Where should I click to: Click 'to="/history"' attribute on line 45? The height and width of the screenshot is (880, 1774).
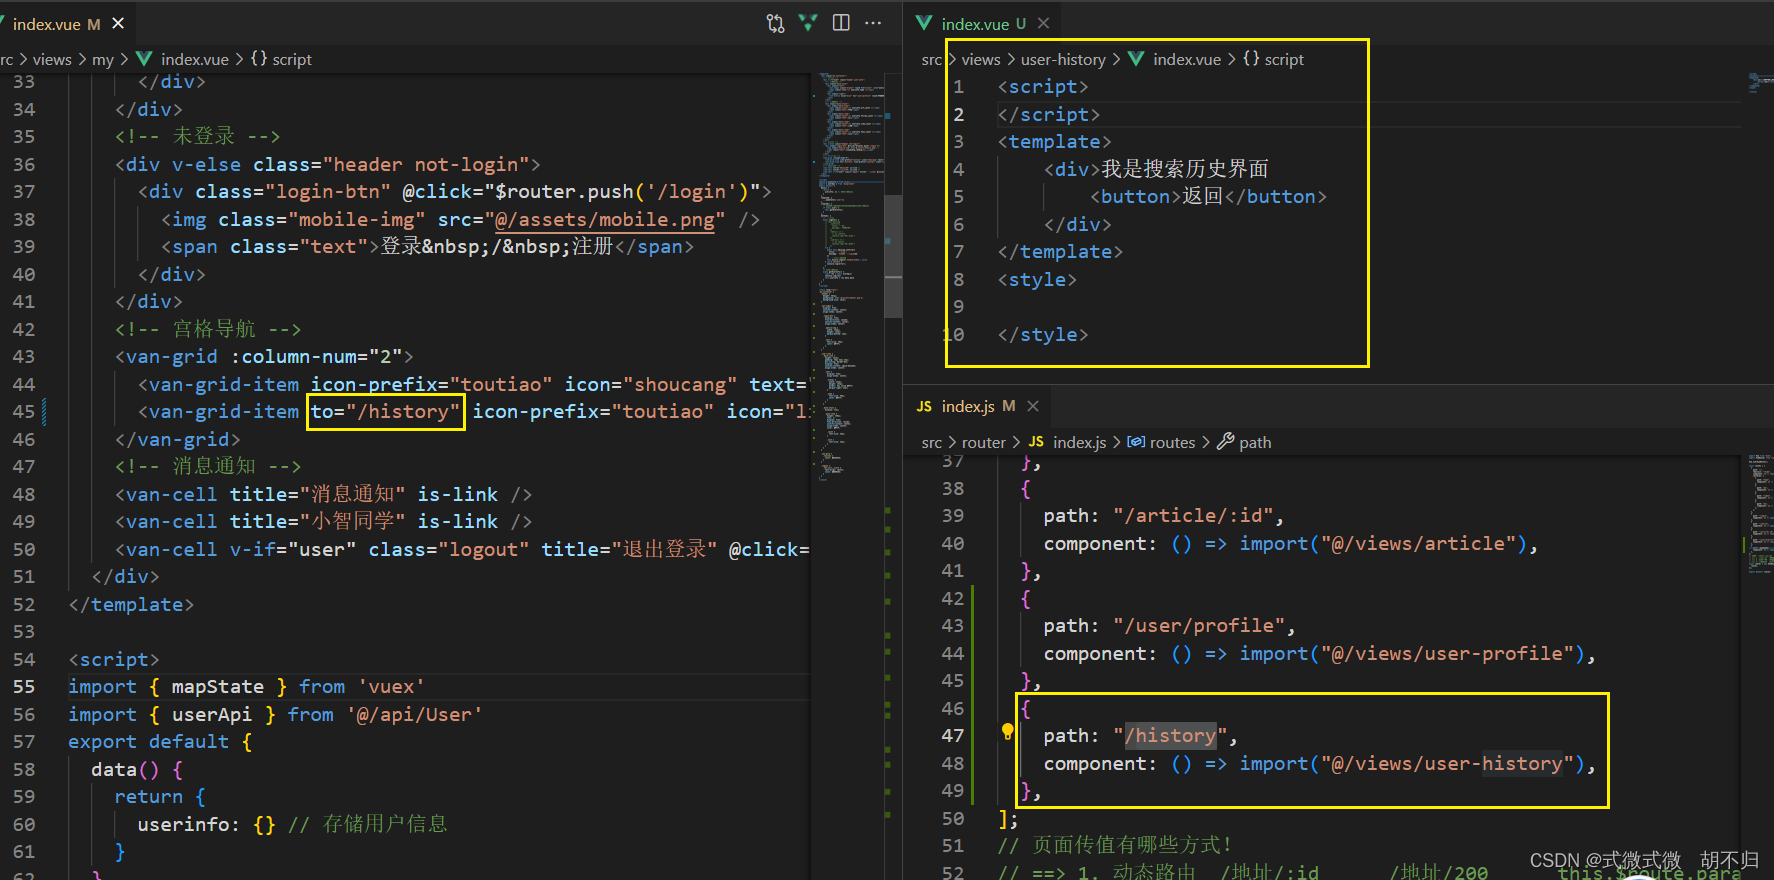(x=385, y=411)
